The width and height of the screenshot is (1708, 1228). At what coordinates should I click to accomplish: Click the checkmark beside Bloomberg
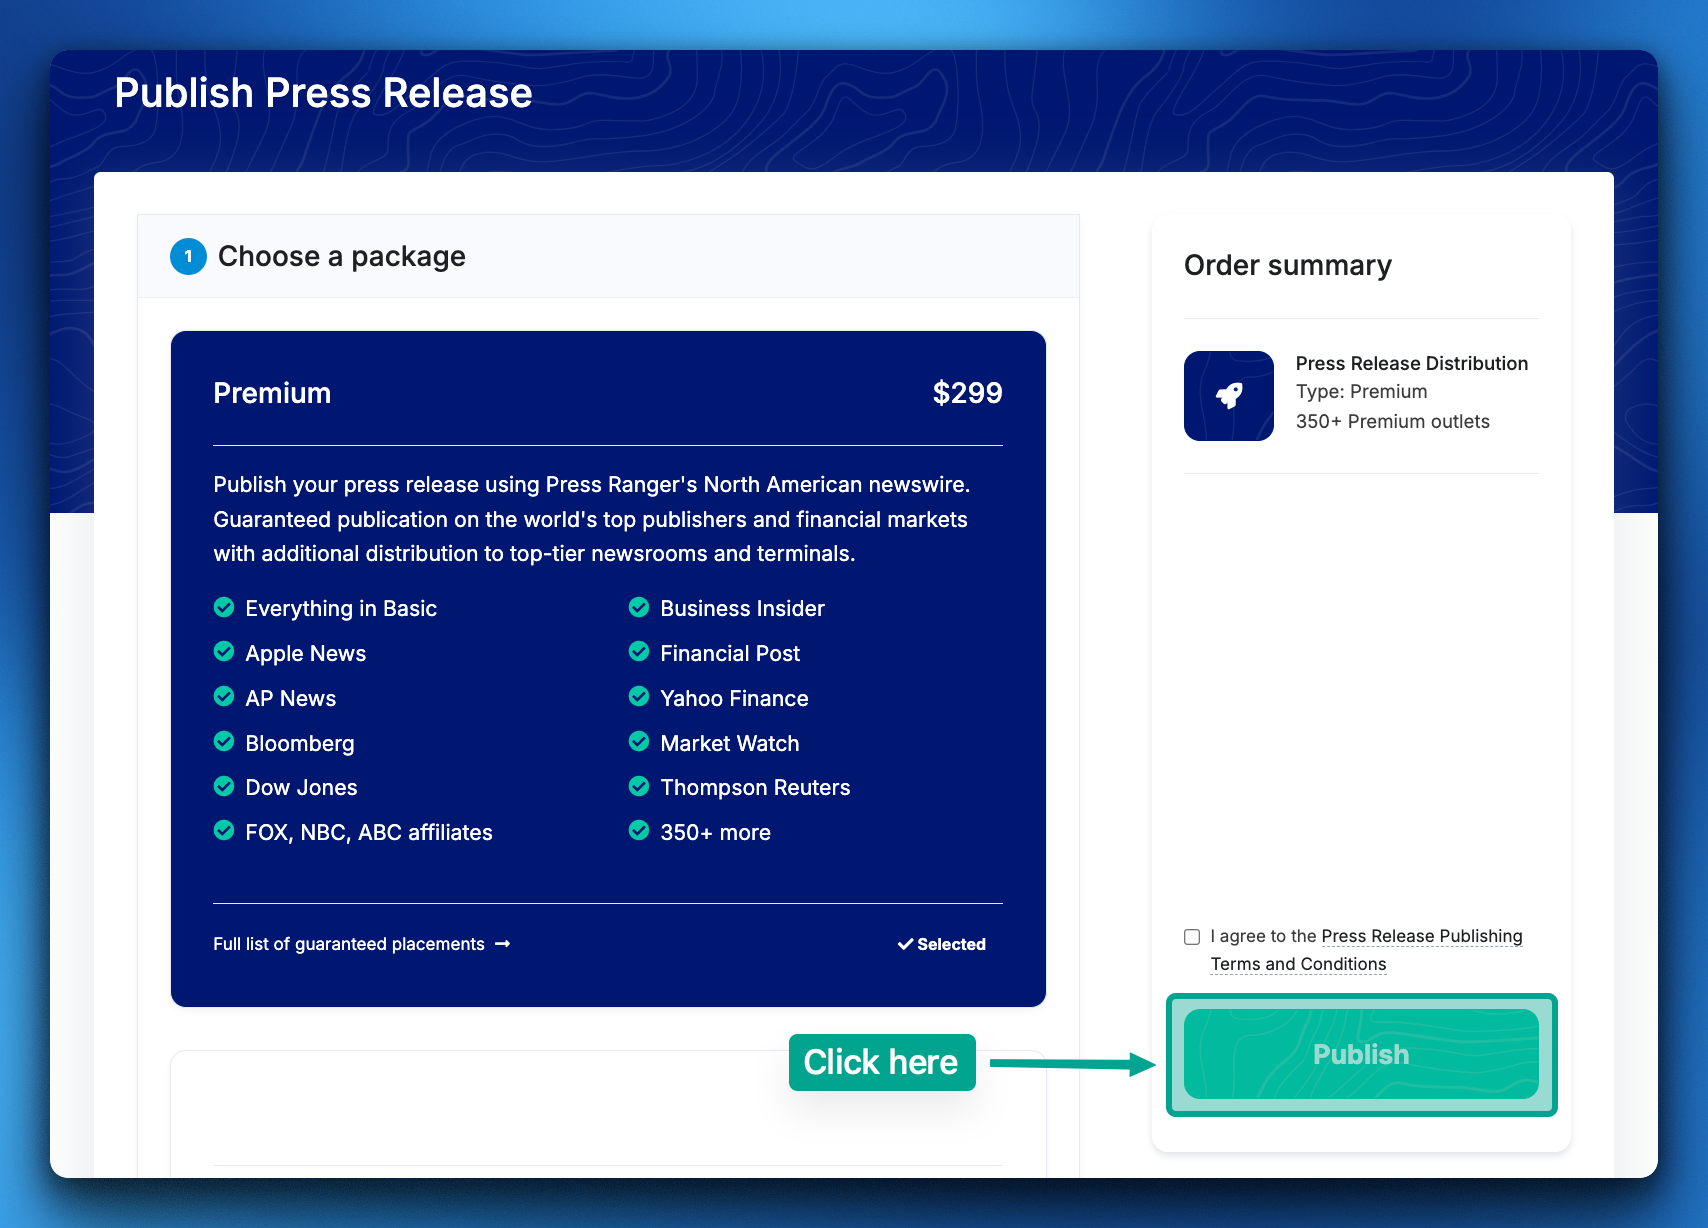(224, 742)
